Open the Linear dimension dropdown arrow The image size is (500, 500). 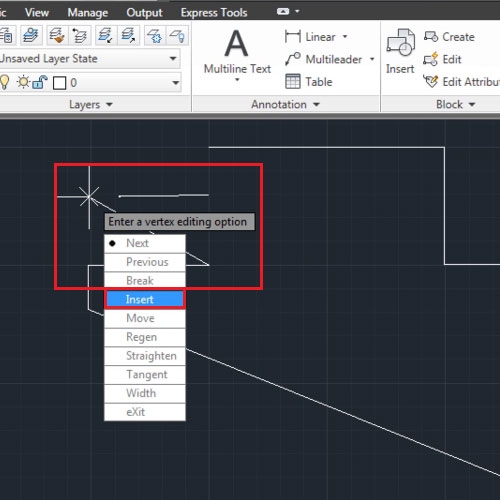pos(345,36)
